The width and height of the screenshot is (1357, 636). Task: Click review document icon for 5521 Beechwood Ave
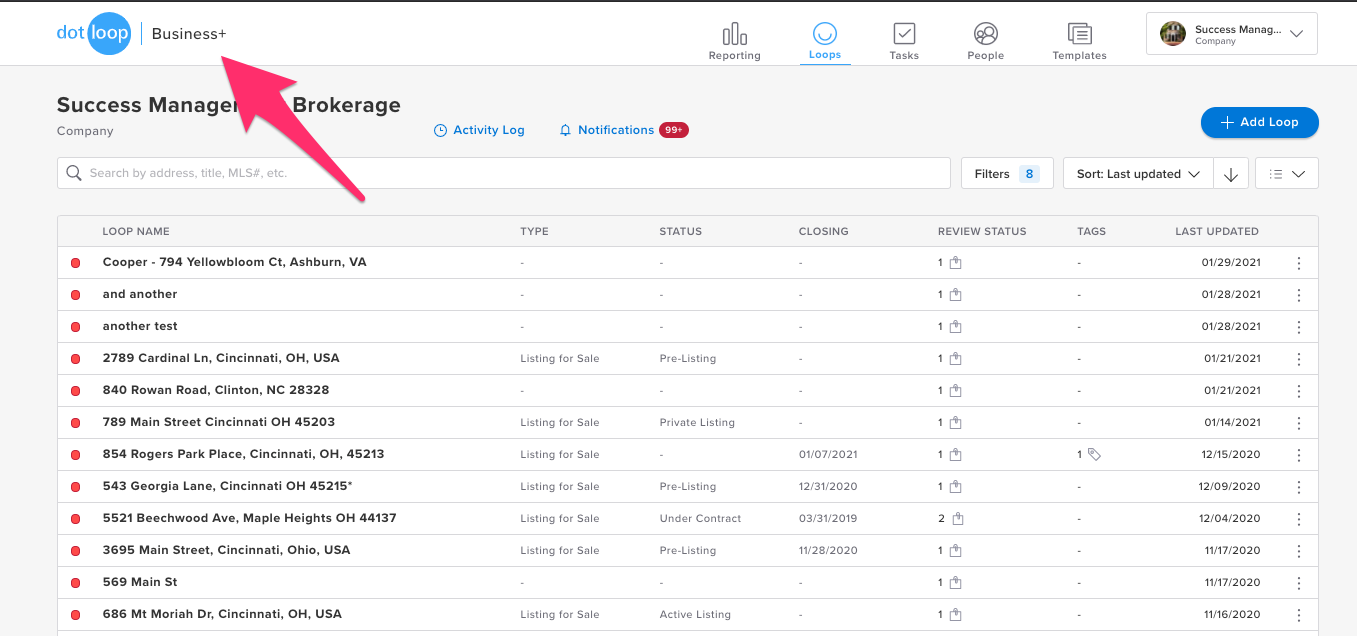tap(958, 518)
